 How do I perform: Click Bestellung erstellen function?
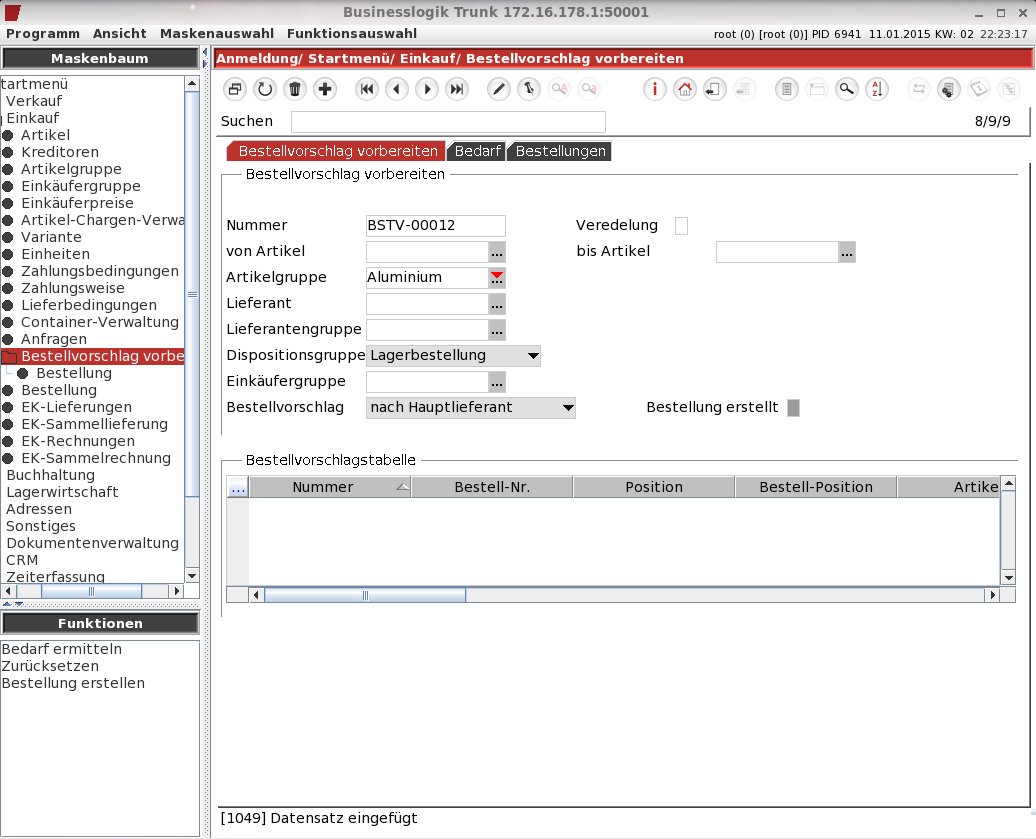tap(73, 684)
